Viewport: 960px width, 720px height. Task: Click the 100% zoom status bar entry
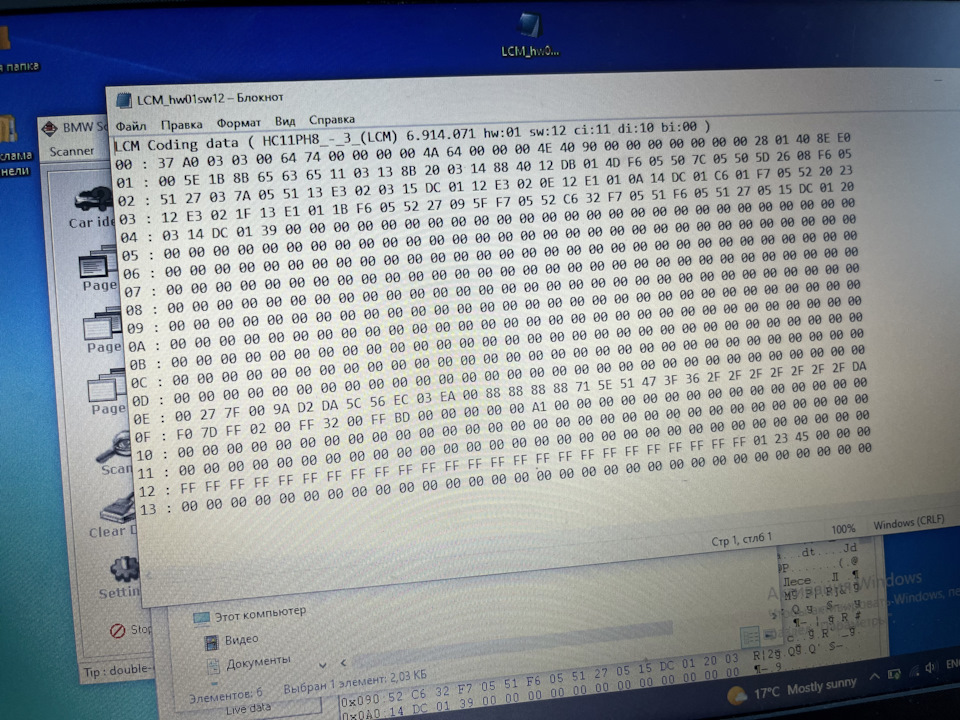click(843, 529)
